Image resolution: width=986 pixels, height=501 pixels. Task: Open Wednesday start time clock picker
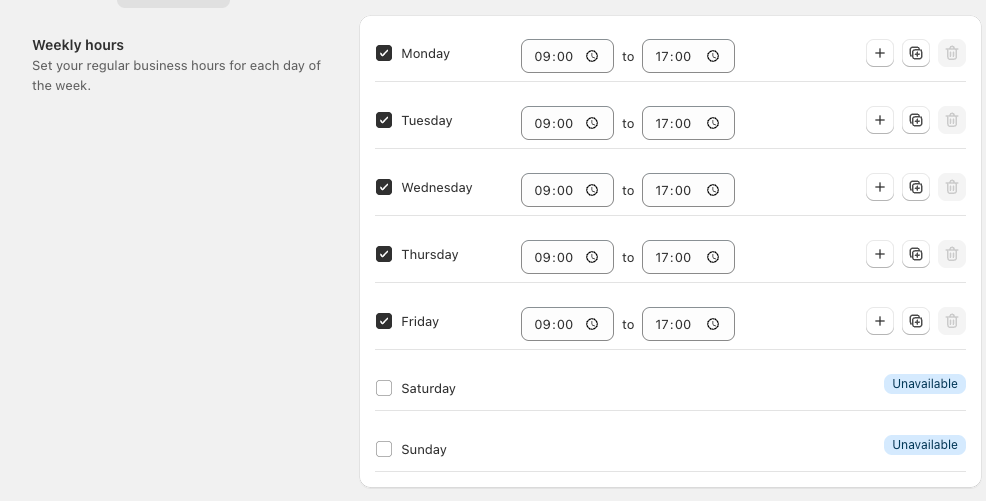click(x=592, y=190)
